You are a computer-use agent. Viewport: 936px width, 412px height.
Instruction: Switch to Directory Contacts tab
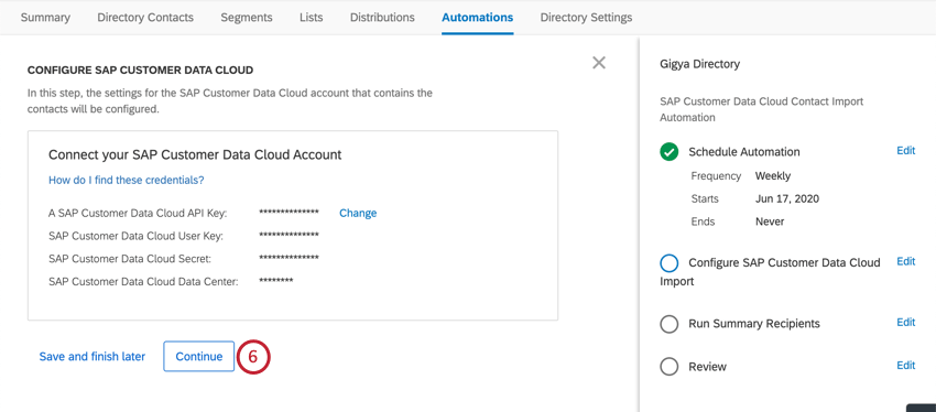pyautogui.click(x=145, y=17)
